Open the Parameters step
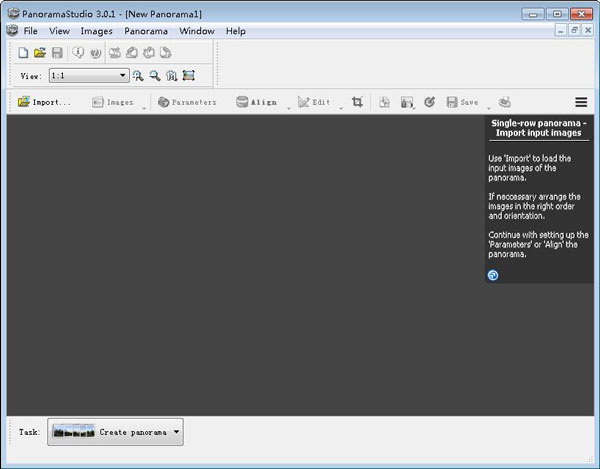 (x=187, y=102)
